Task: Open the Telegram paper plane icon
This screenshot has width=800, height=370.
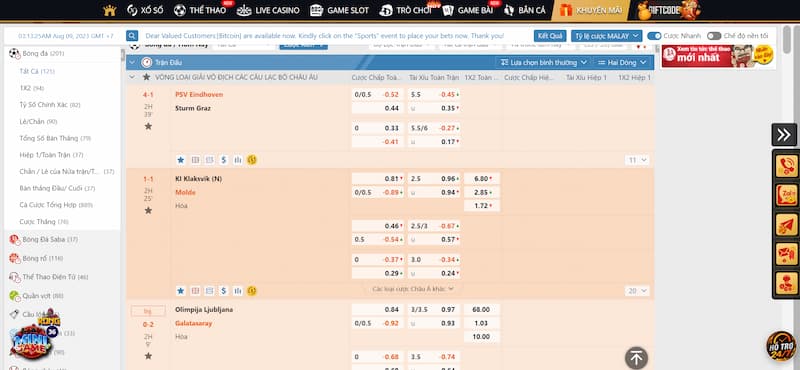Action: click(786, 225)
